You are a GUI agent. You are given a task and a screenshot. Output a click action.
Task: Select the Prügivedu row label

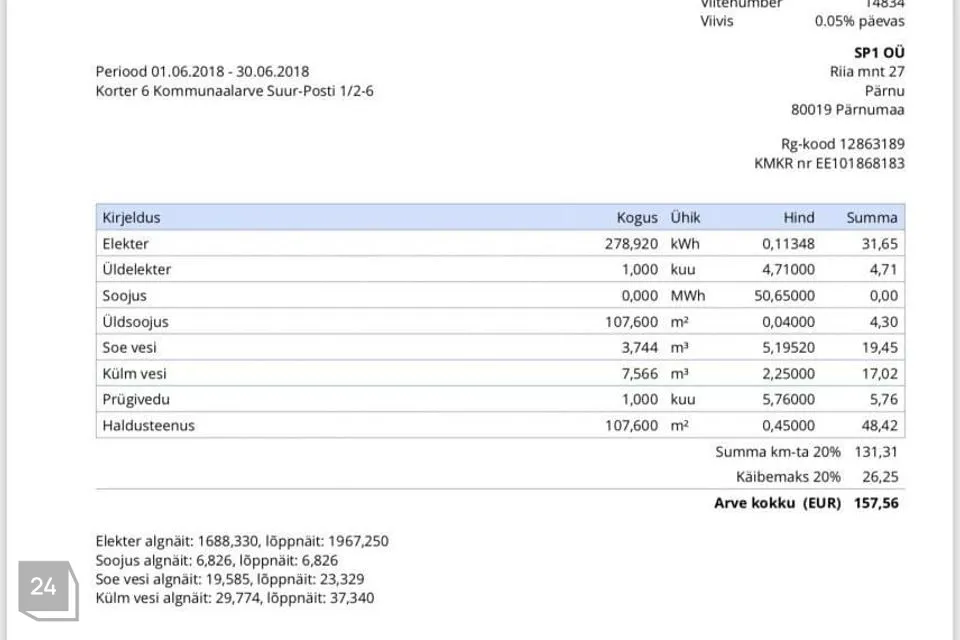135,399
